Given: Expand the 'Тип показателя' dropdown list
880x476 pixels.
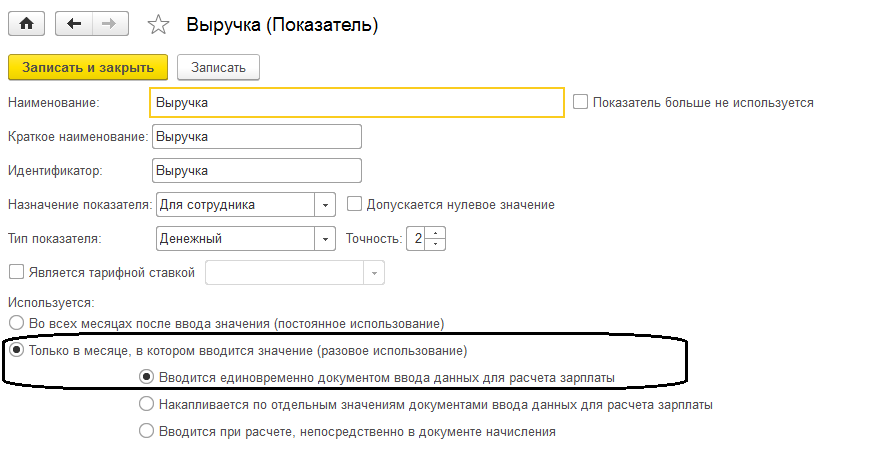Looking at the screenshot, I should (325, 238).
